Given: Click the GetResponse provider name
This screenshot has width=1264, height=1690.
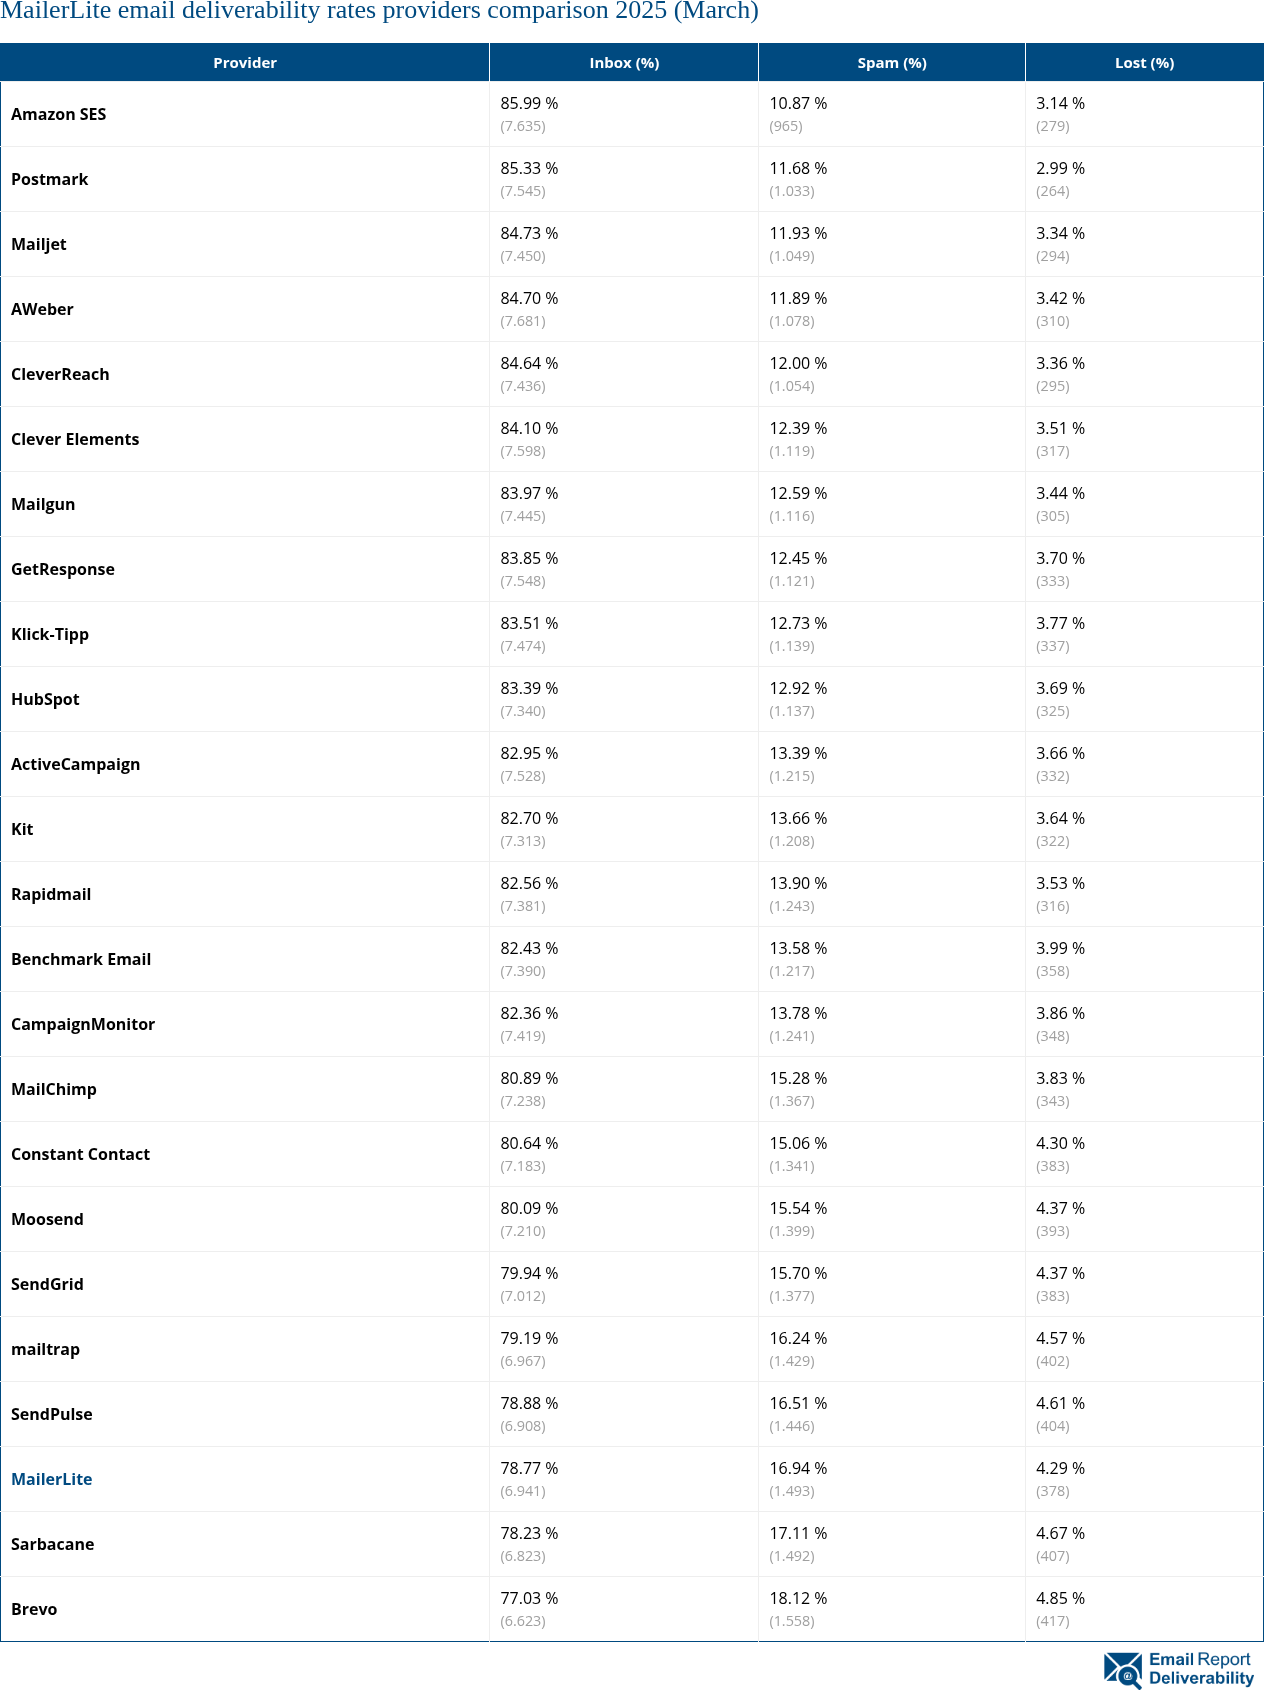Looking at the screenshot, I should [x=63, y=569].
